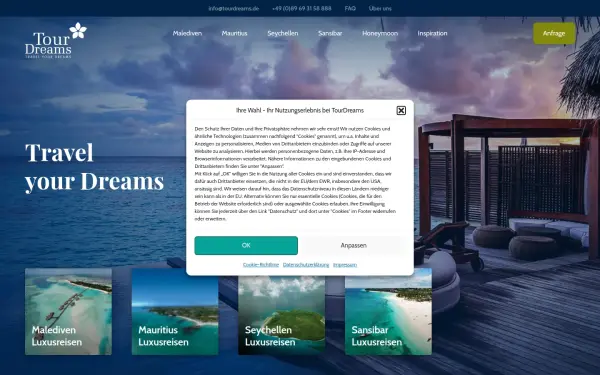This screenshot has height=375, width=600.
Task: Open the Impressum link
Action: point(345,265)
